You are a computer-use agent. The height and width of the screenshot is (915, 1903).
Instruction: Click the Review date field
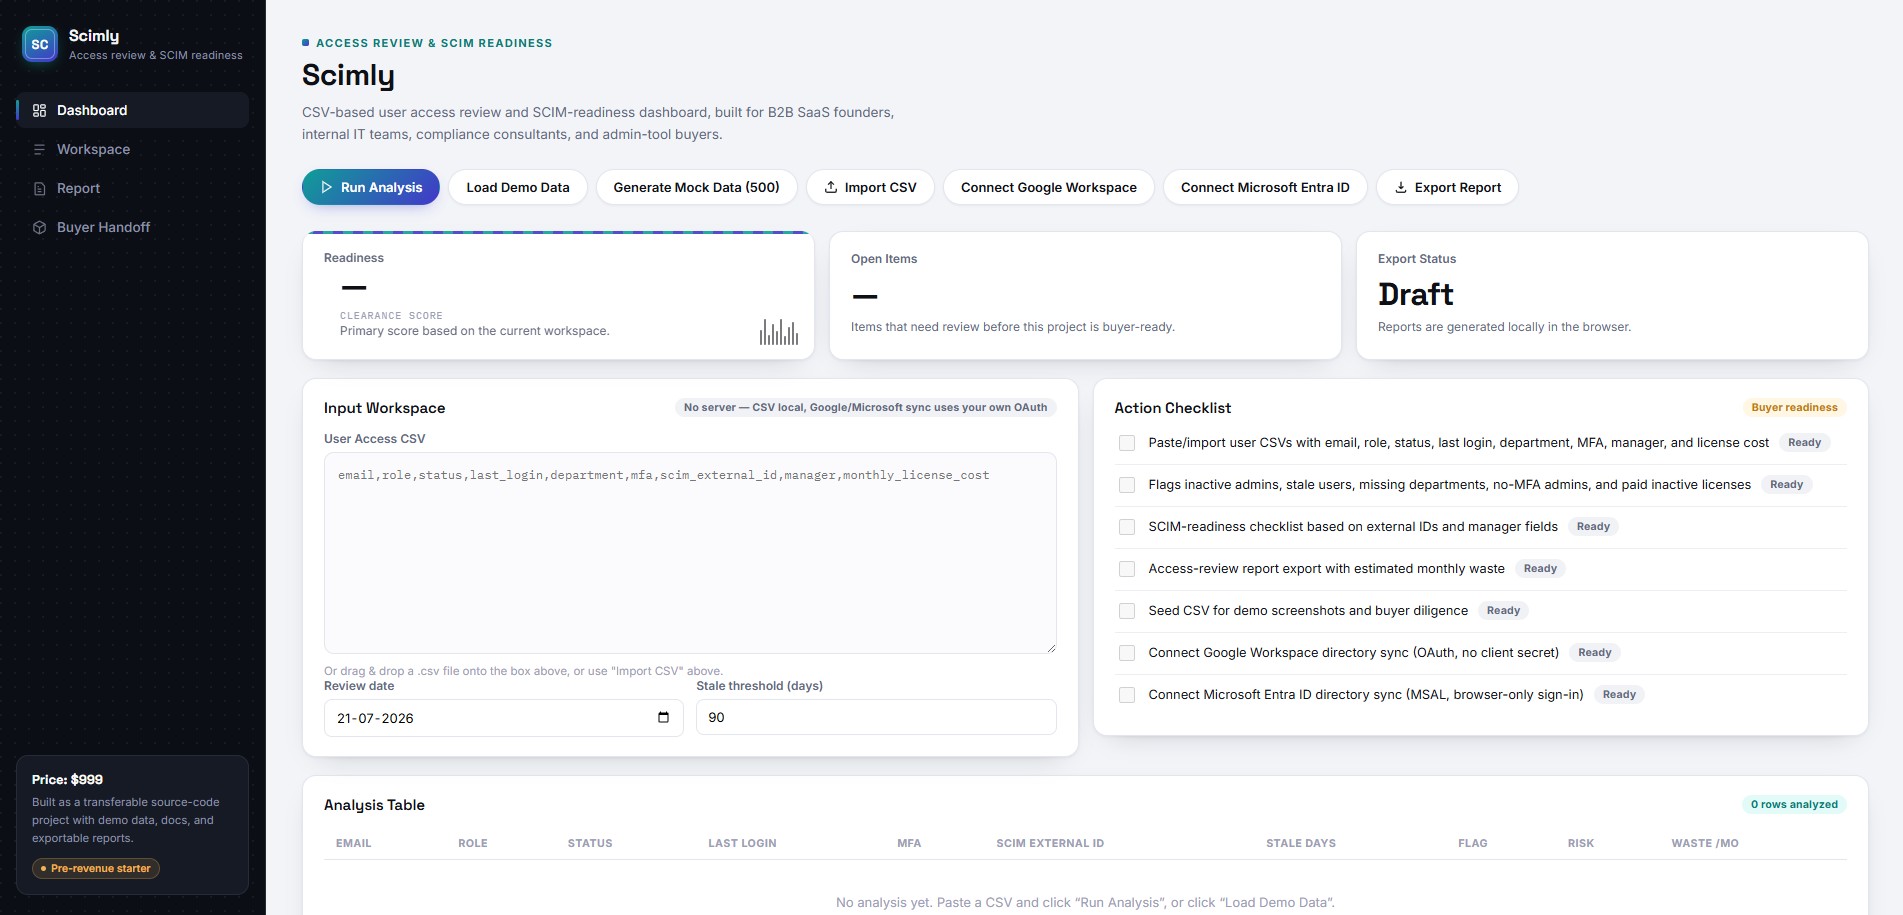[503, 718]
